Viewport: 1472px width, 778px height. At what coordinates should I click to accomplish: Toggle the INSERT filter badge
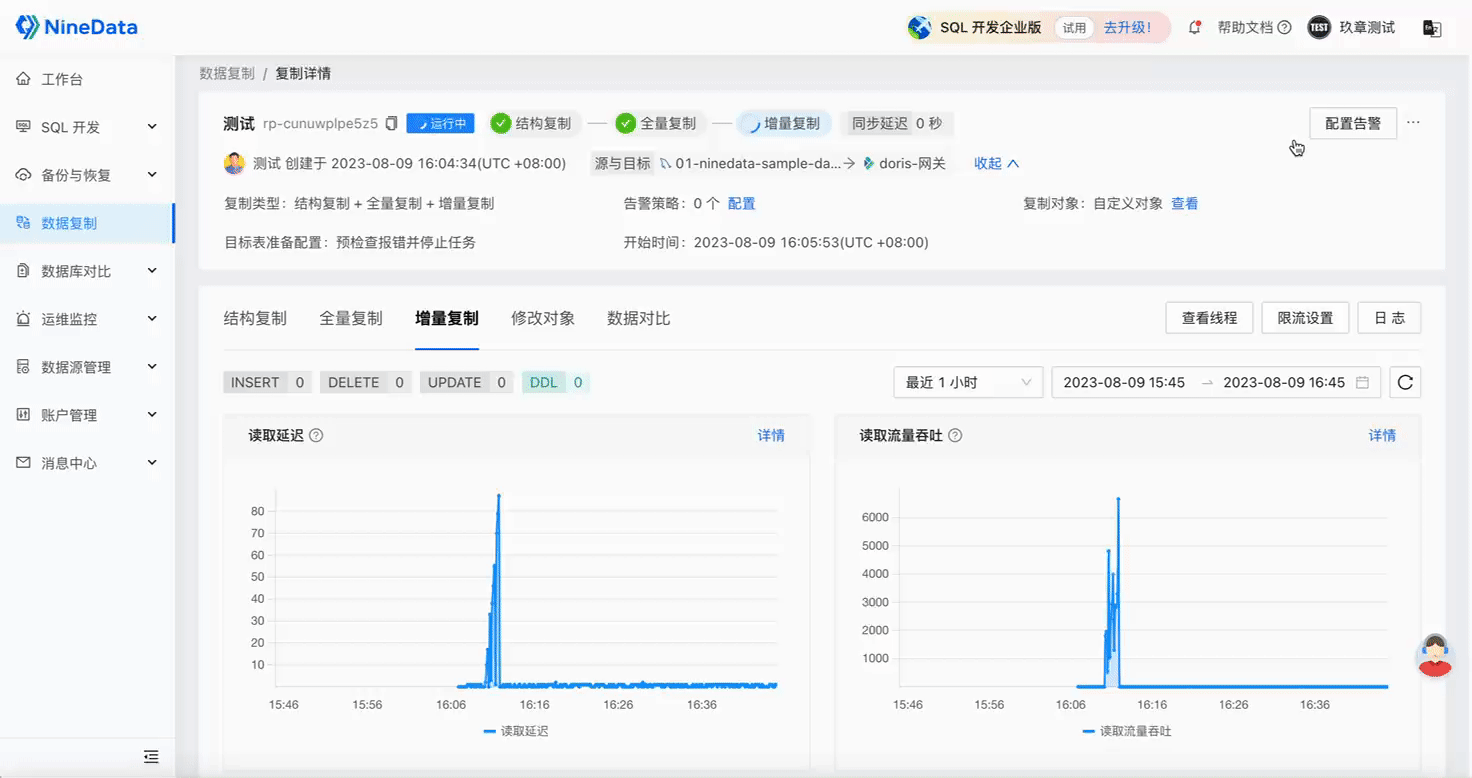pyautogui.click(x=267, y=382)
